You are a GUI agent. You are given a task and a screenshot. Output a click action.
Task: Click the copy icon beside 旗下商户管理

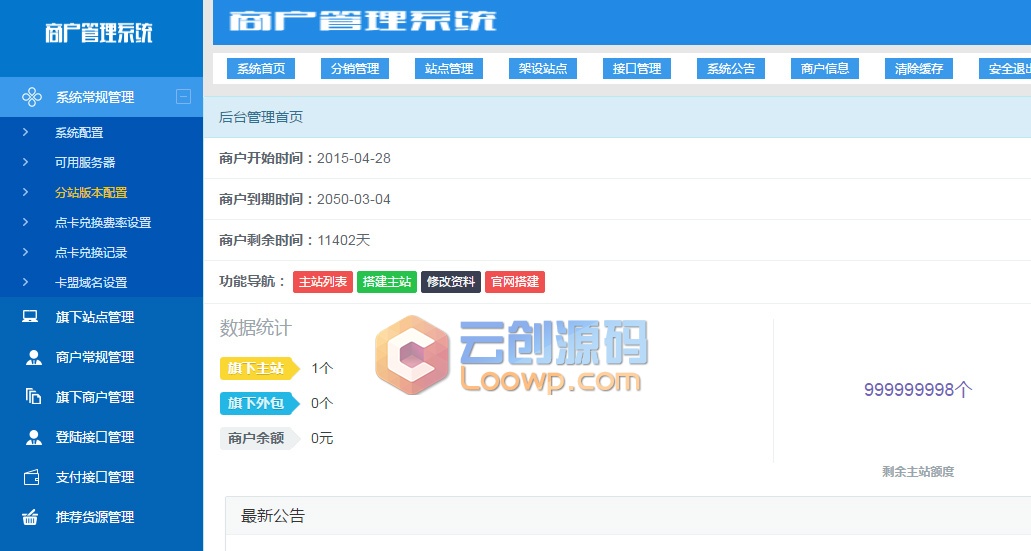pos(33,396)
